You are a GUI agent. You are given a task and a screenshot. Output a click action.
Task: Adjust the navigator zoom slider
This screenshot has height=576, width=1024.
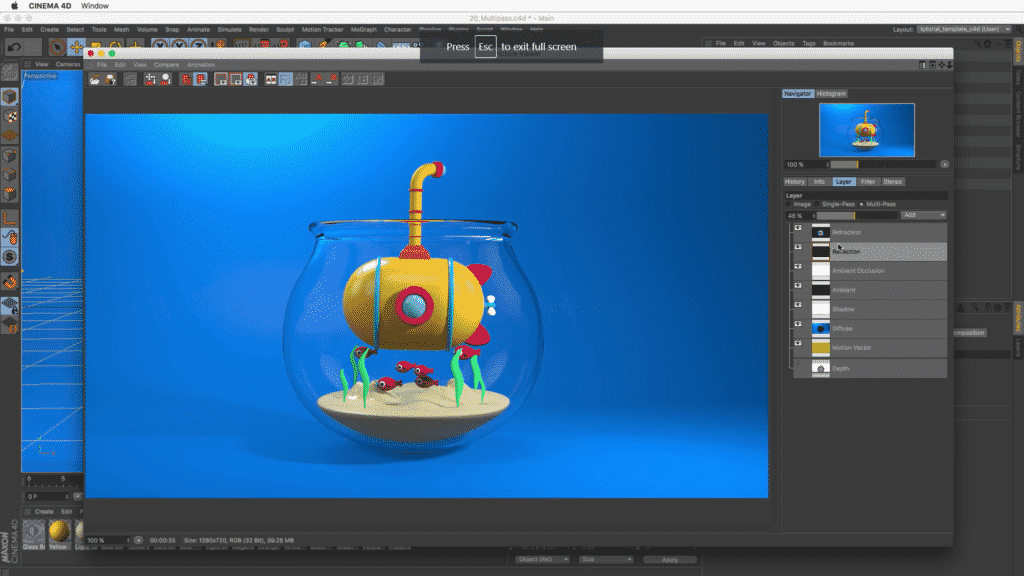click(884, 165)
